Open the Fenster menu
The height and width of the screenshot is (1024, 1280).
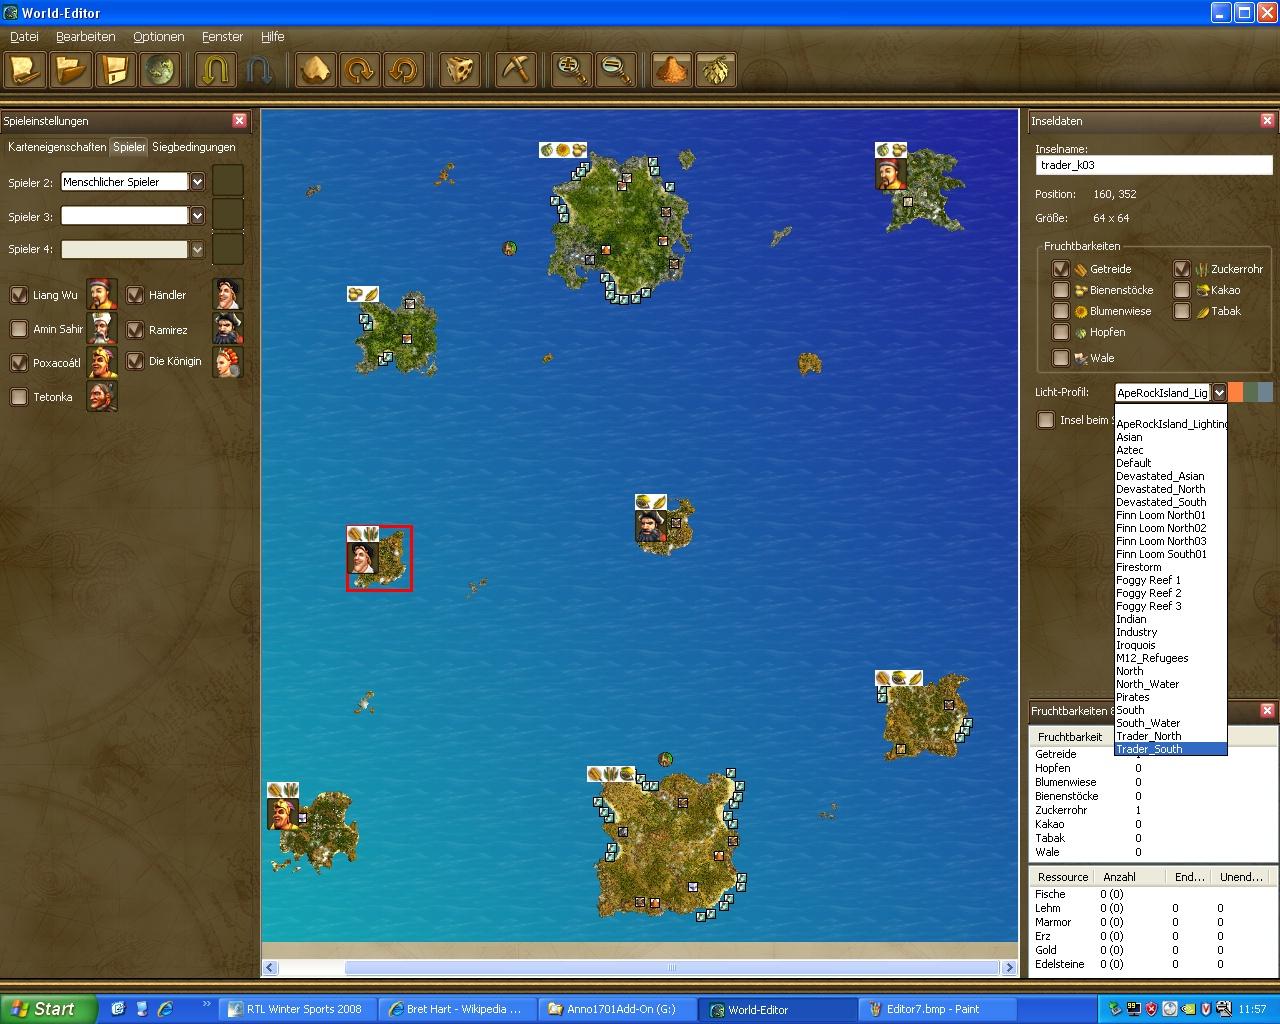[222, 37]
